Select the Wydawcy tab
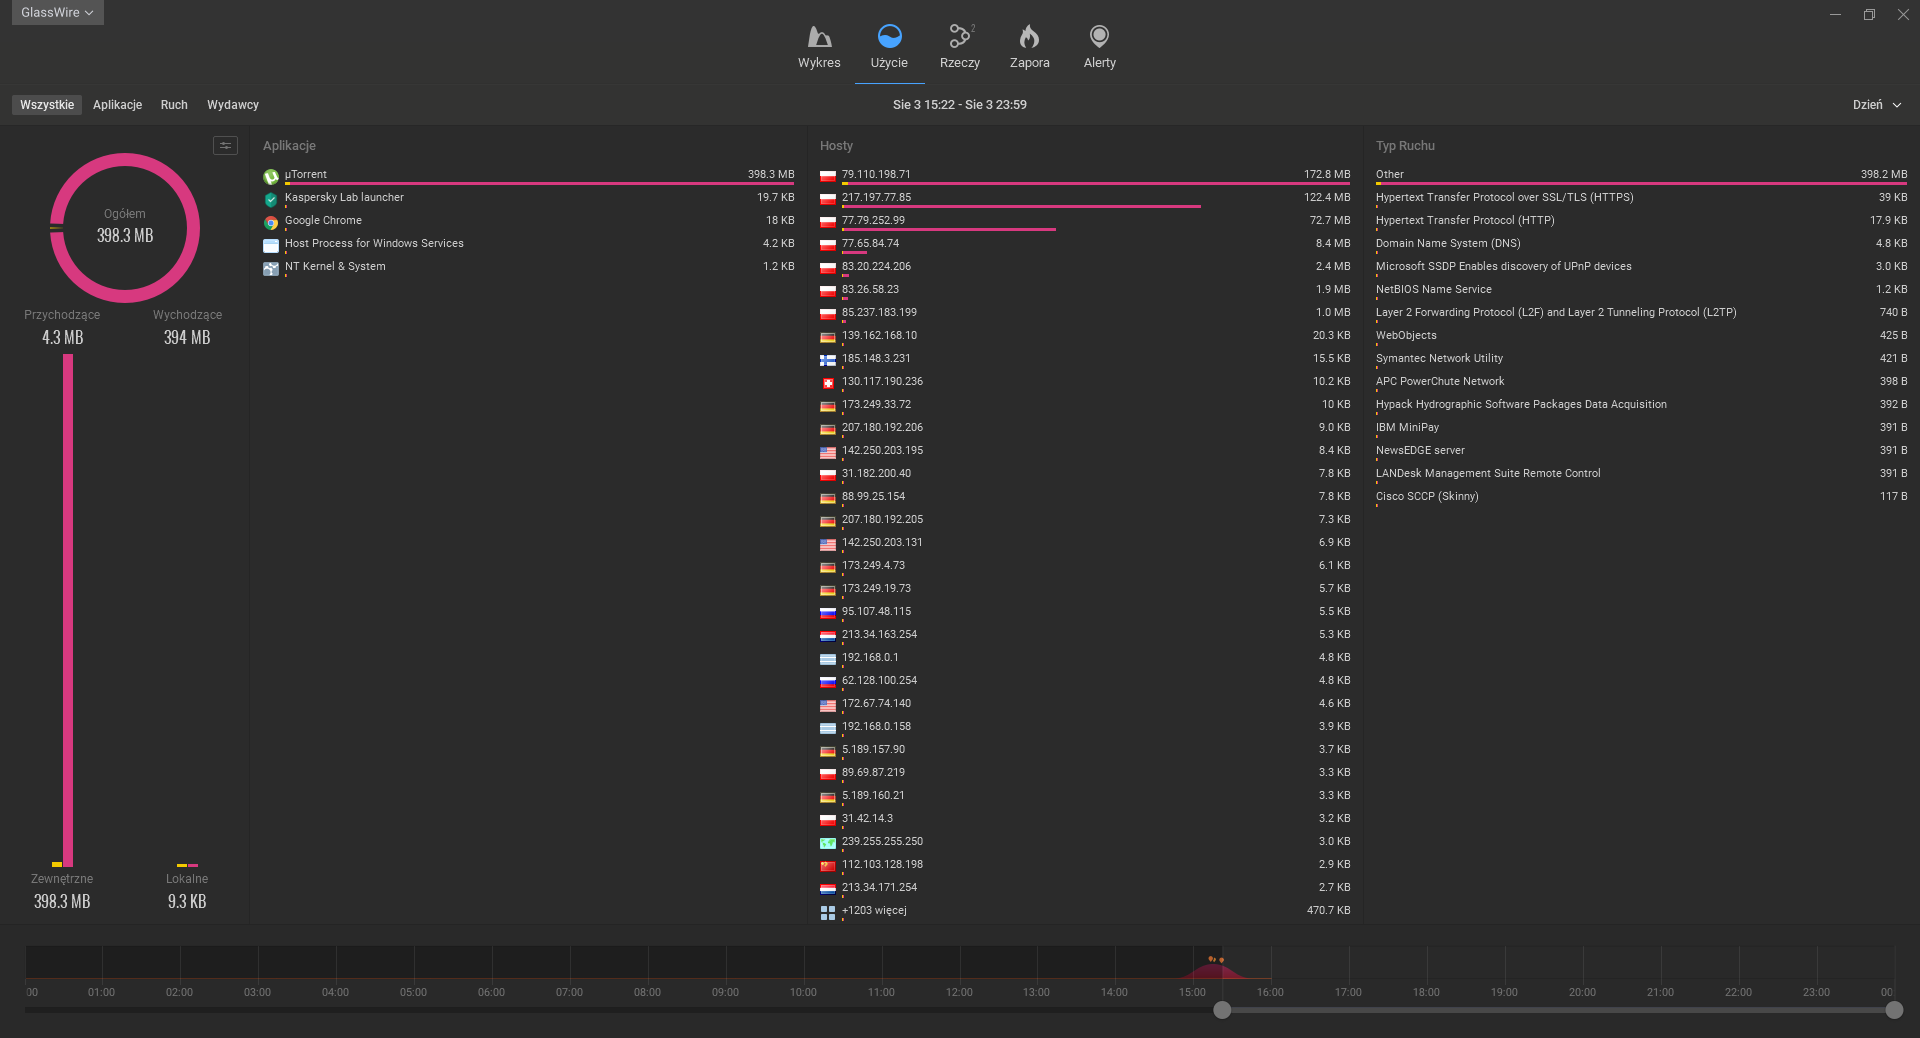The width and height of the screenshot is (1920, 1038). (233, 105)
